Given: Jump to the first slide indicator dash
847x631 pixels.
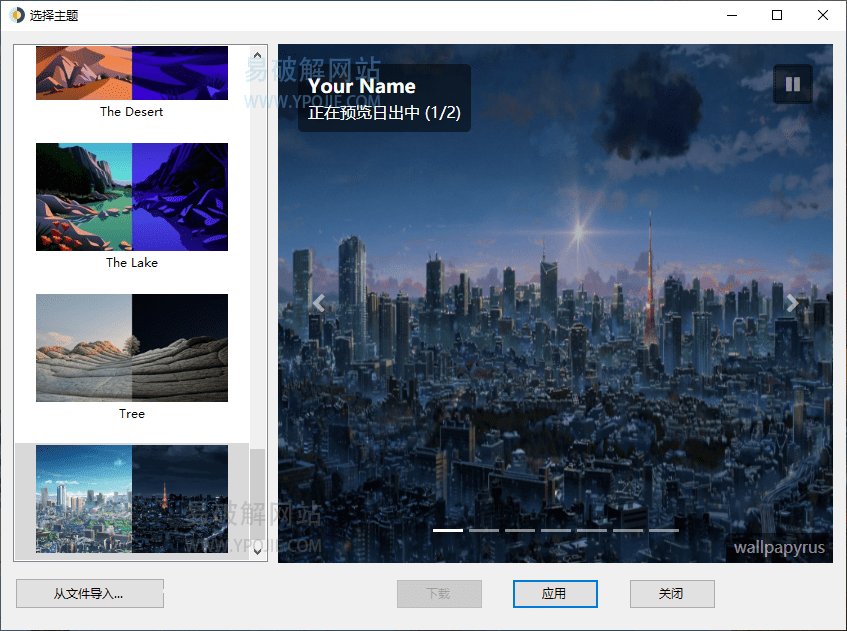Looking at the screenshot, I should pyautogui.click(x=448, y=530).
